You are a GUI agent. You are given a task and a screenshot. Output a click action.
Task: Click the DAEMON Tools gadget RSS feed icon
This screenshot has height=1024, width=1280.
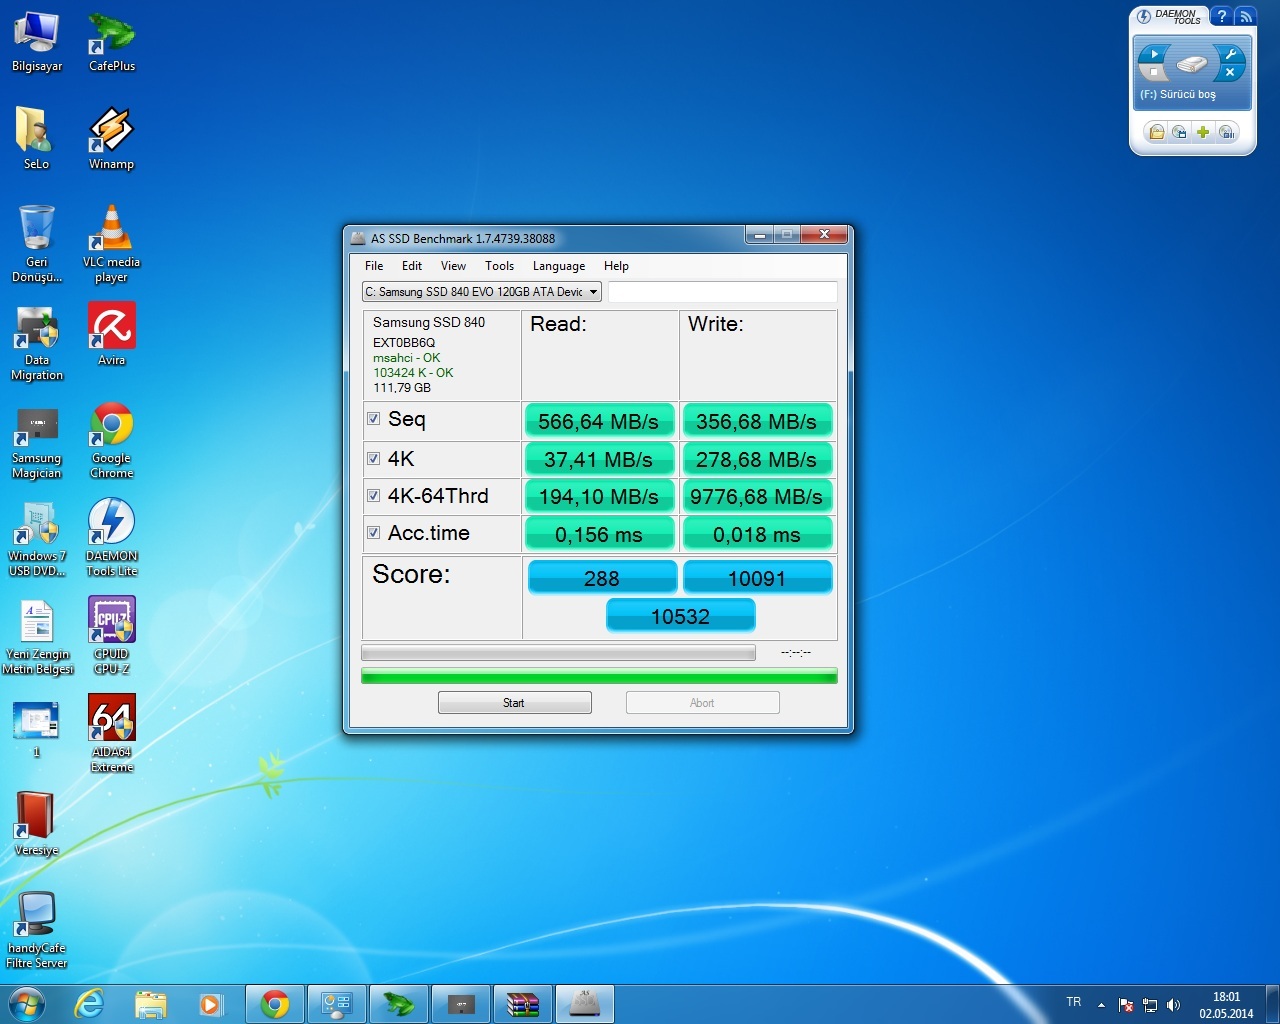click(x=1245, y=17)
